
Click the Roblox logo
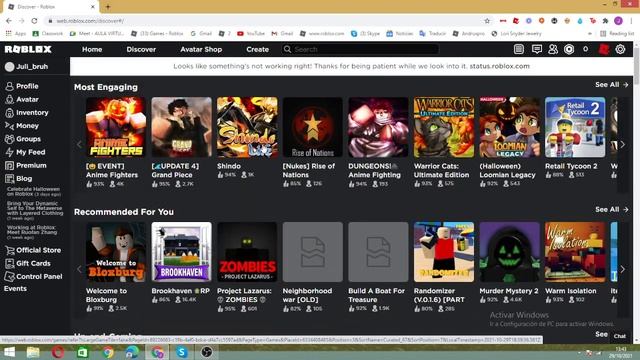pos(28,49)
